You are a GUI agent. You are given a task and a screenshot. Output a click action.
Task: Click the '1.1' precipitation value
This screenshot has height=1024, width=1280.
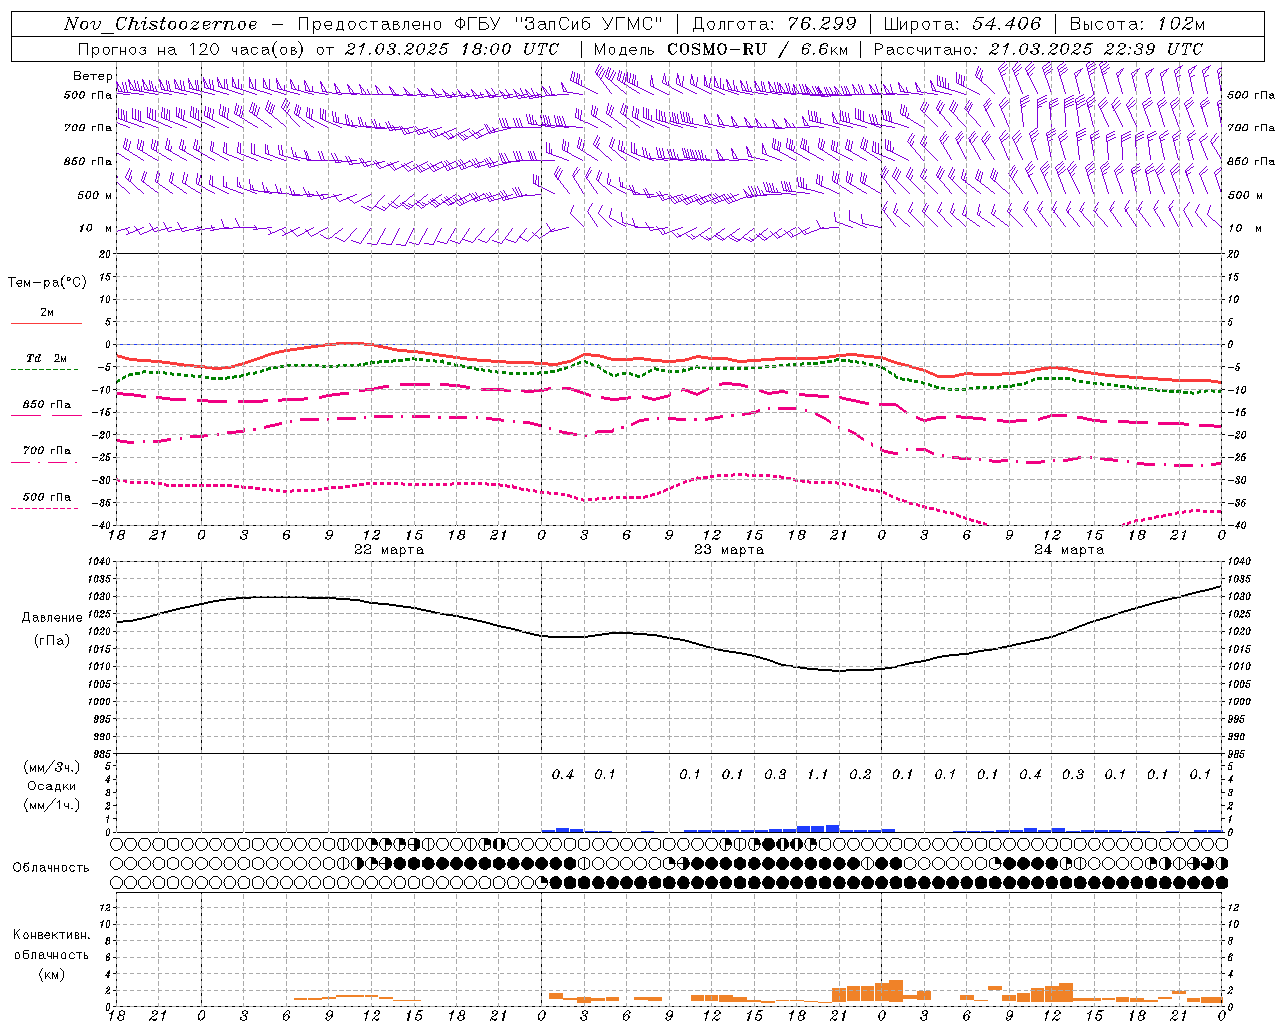point(818,774)
